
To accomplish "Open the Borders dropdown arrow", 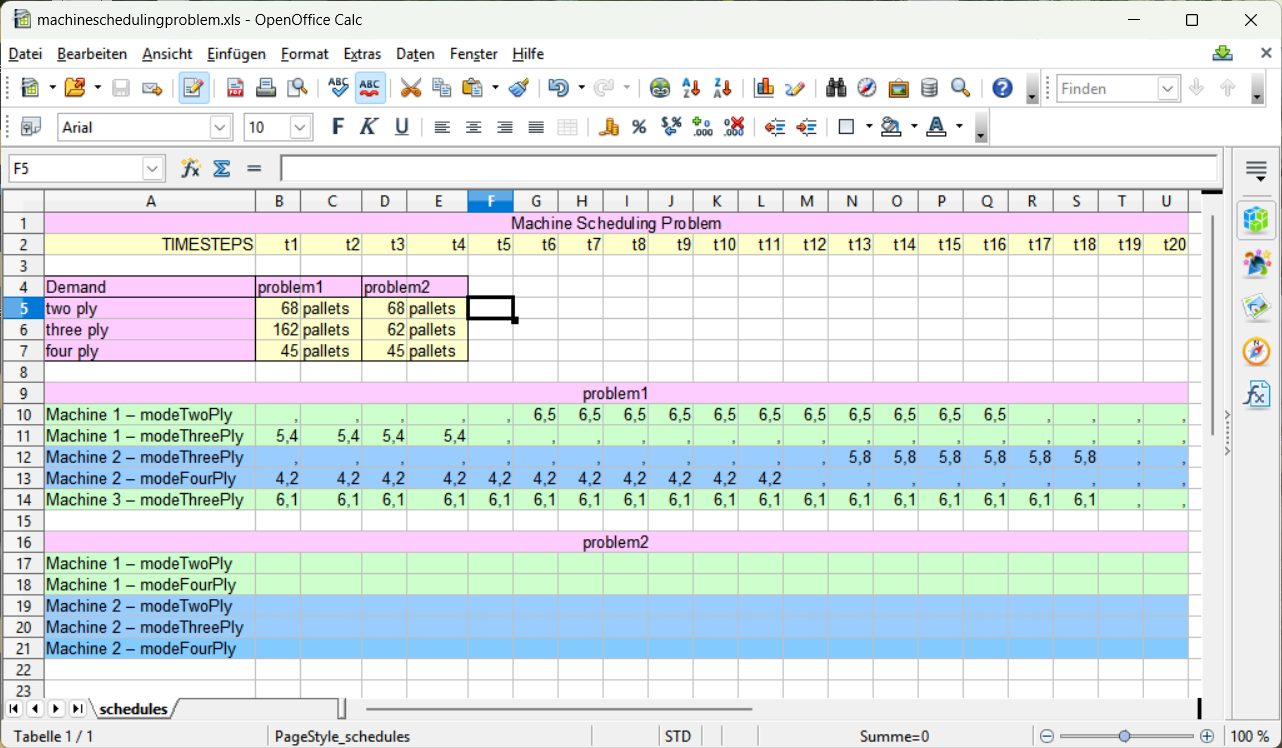I will pyautogui.click(x=869, y=127).
